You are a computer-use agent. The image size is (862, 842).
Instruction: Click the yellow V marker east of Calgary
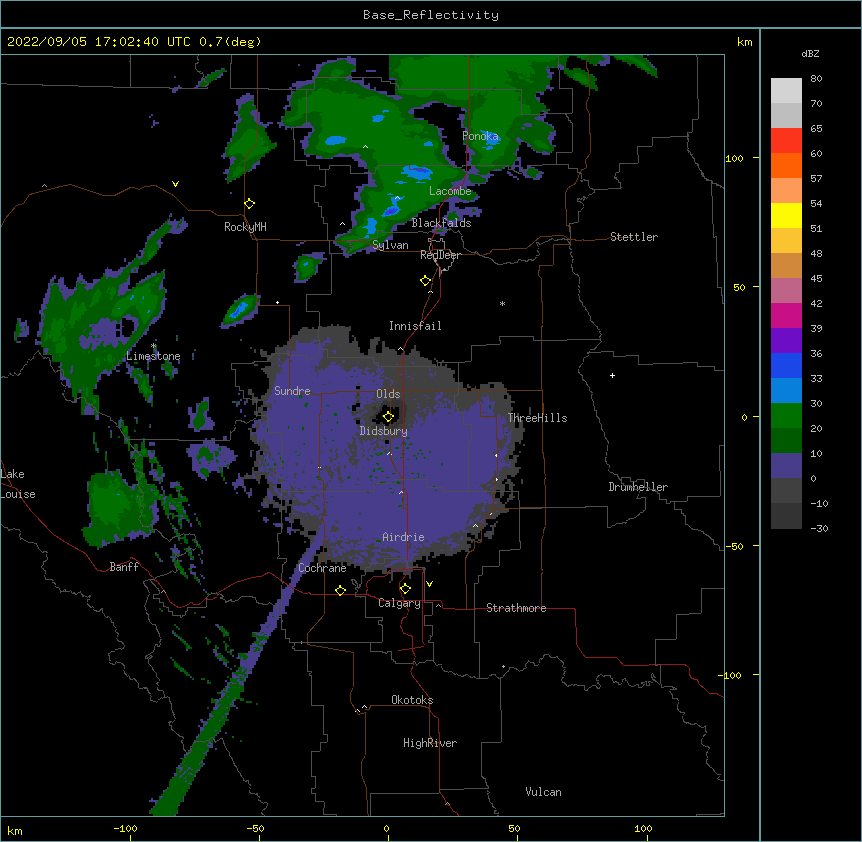[429, 584]
